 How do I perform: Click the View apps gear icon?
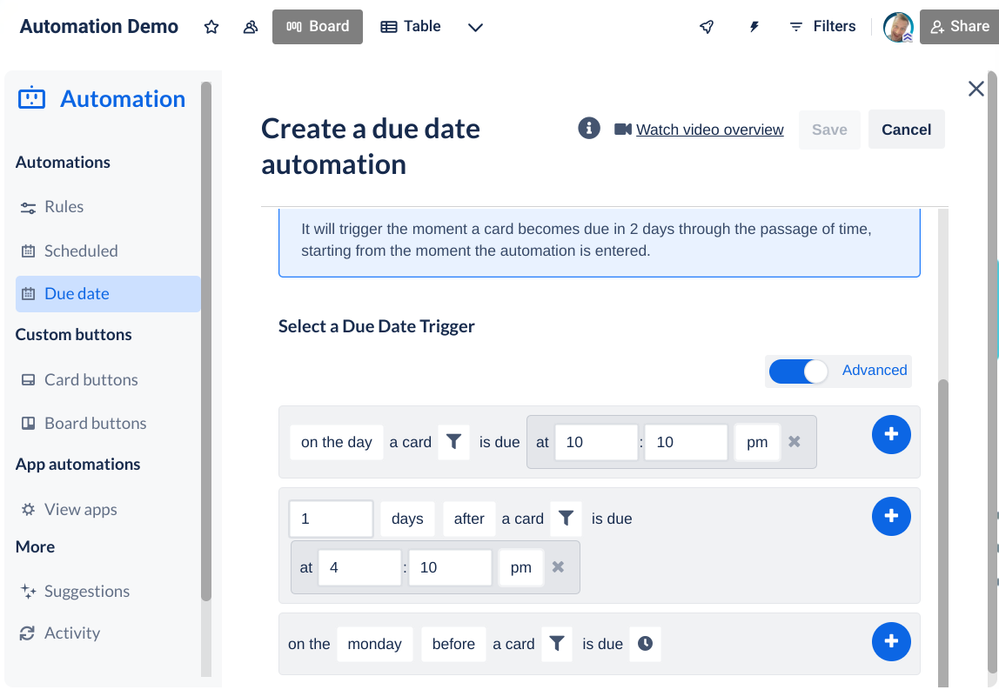(28, 509)
